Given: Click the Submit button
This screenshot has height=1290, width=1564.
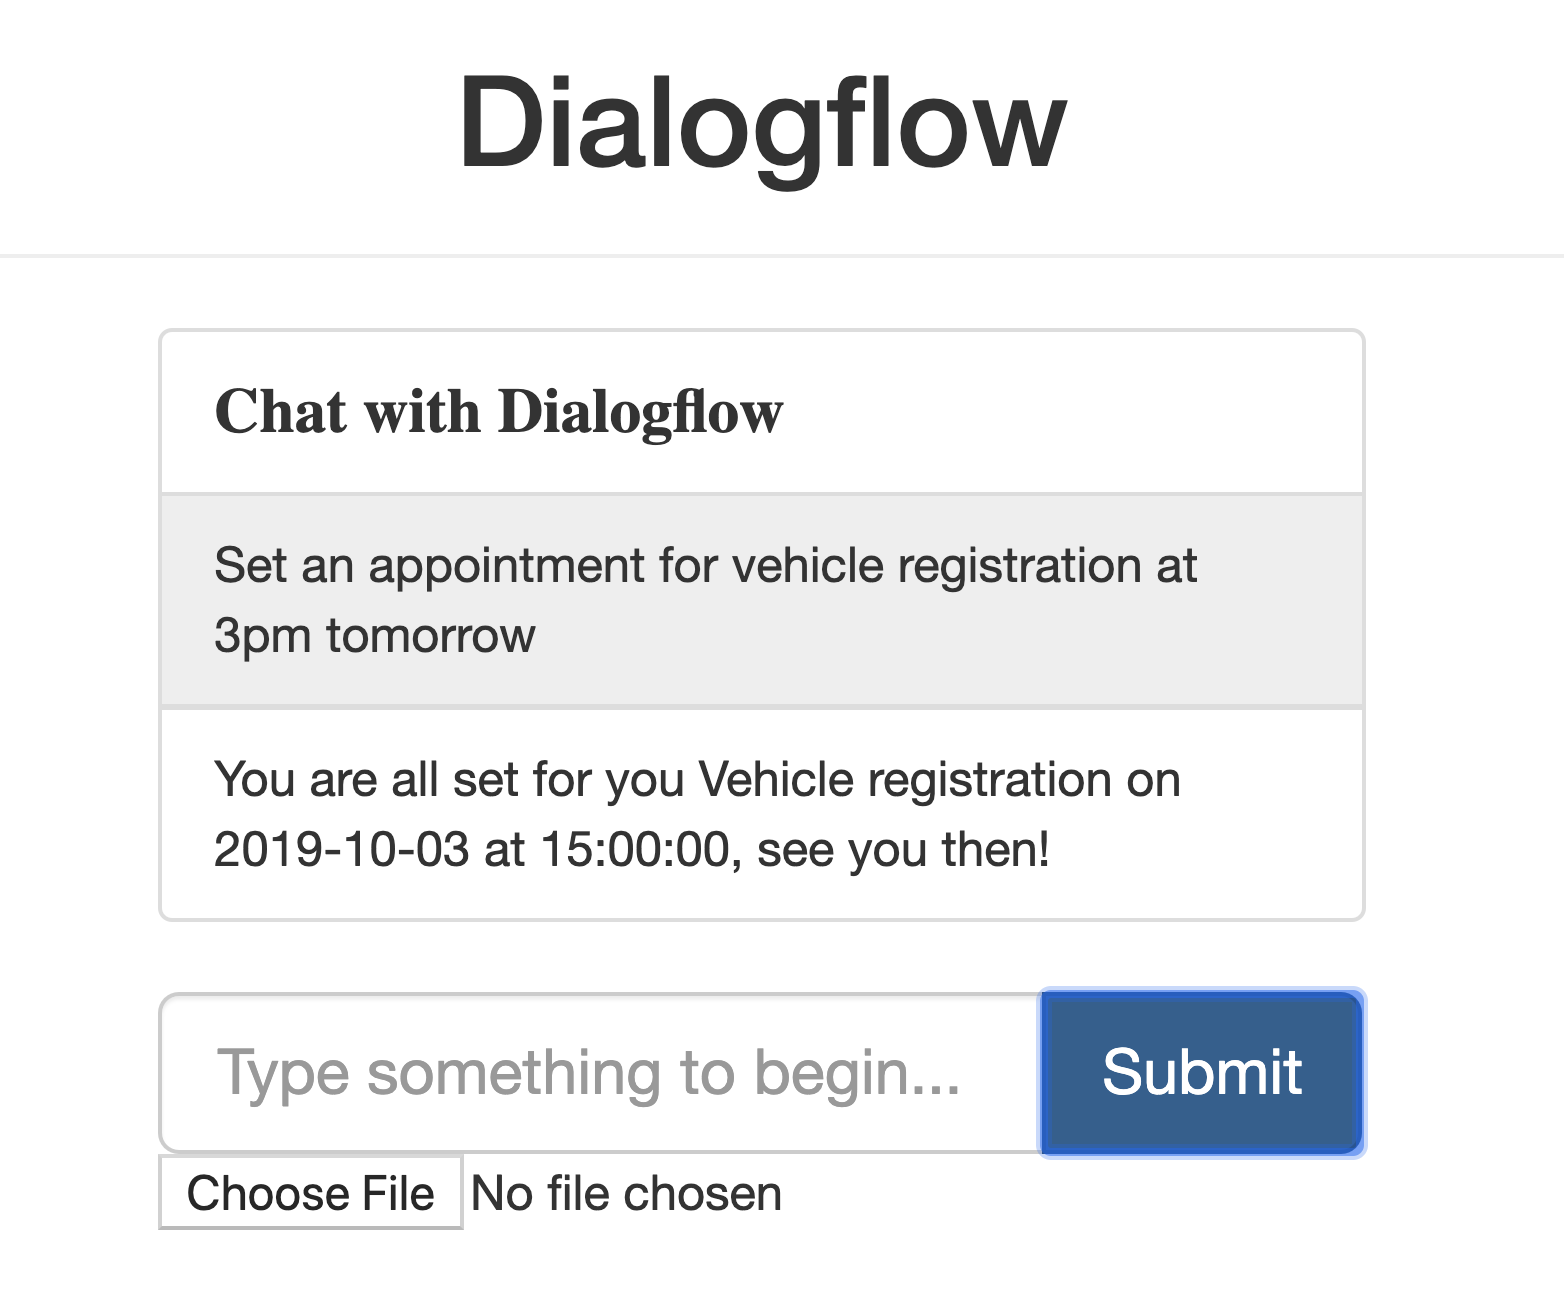Looking at the screenshot, I should click(x=1201, y=1073).
